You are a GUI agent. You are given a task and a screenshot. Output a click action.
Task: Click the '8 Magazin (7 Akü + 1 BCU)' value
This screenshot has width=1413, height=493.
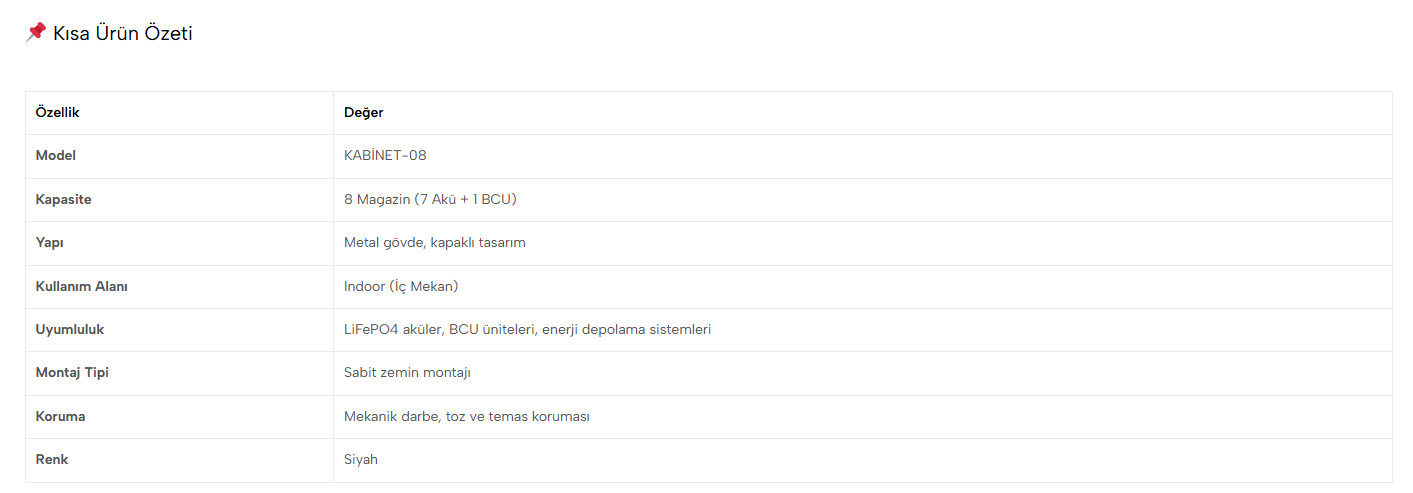pyautogui.click(x=430, y=199)
